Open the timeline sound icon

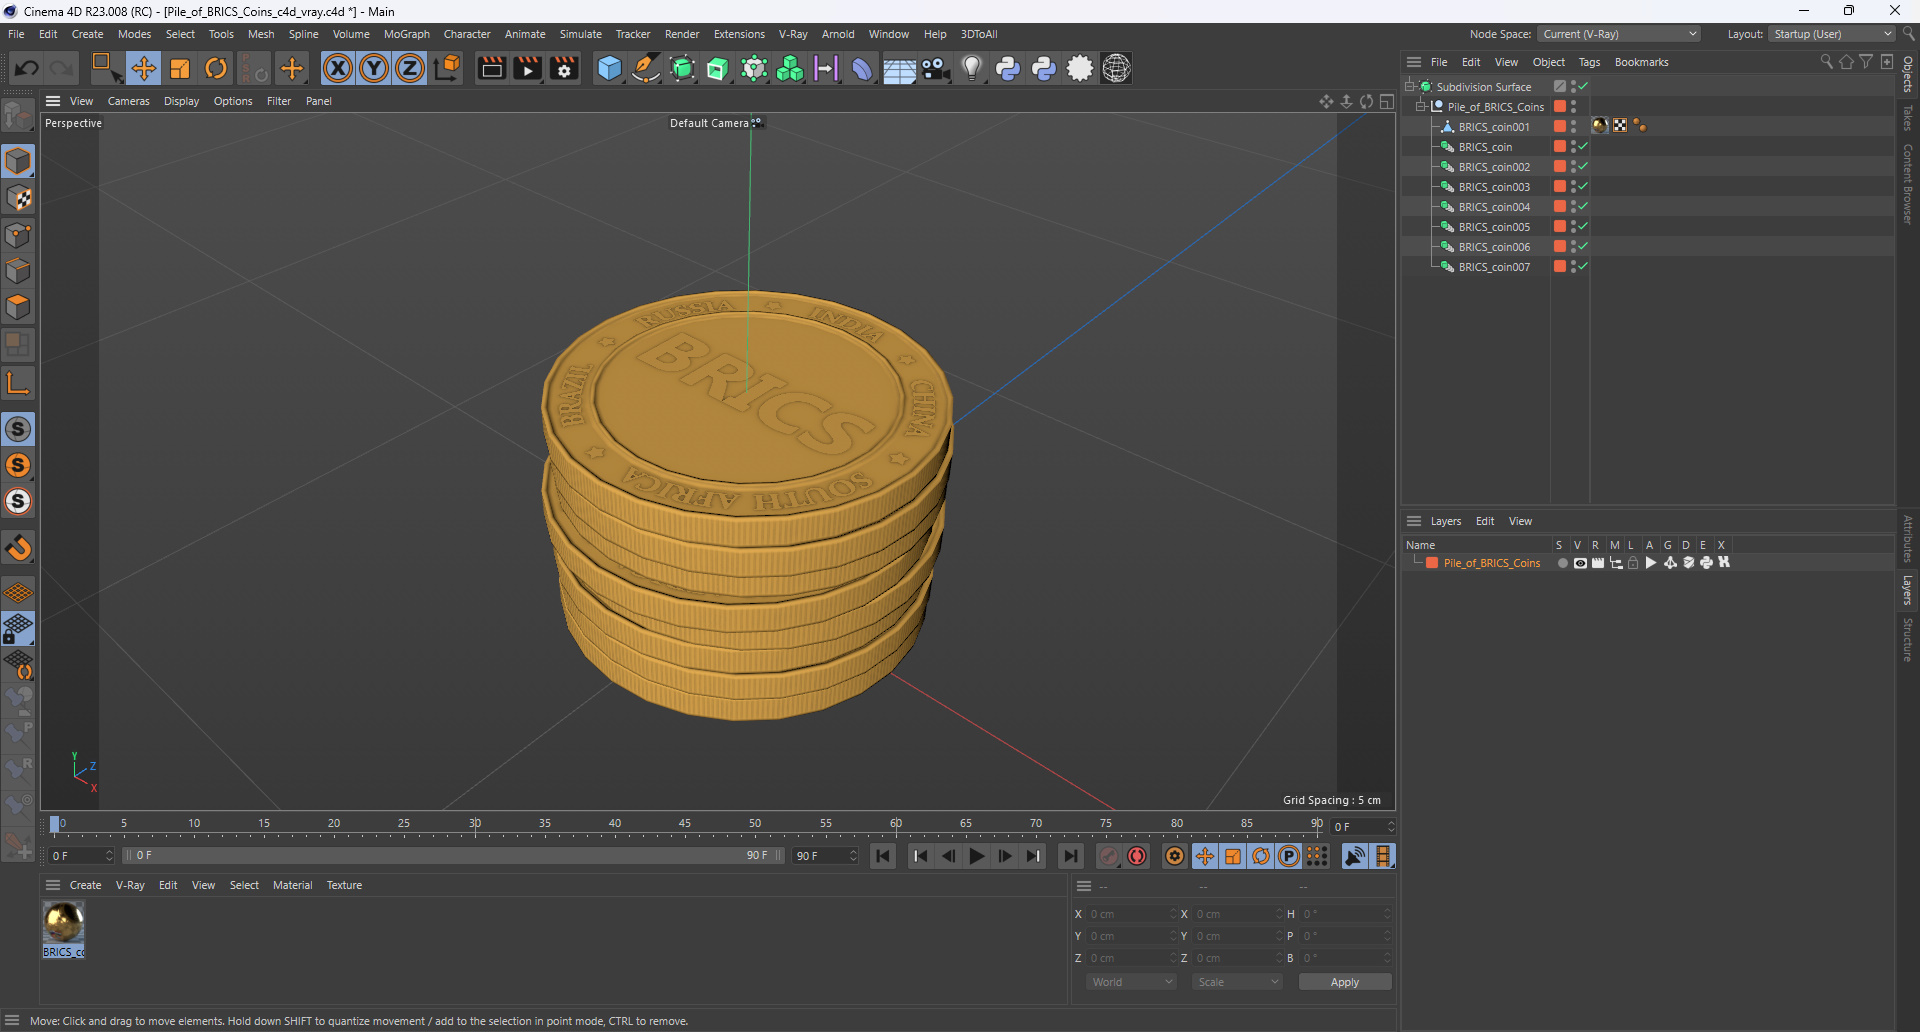[x=1355, y=856]
